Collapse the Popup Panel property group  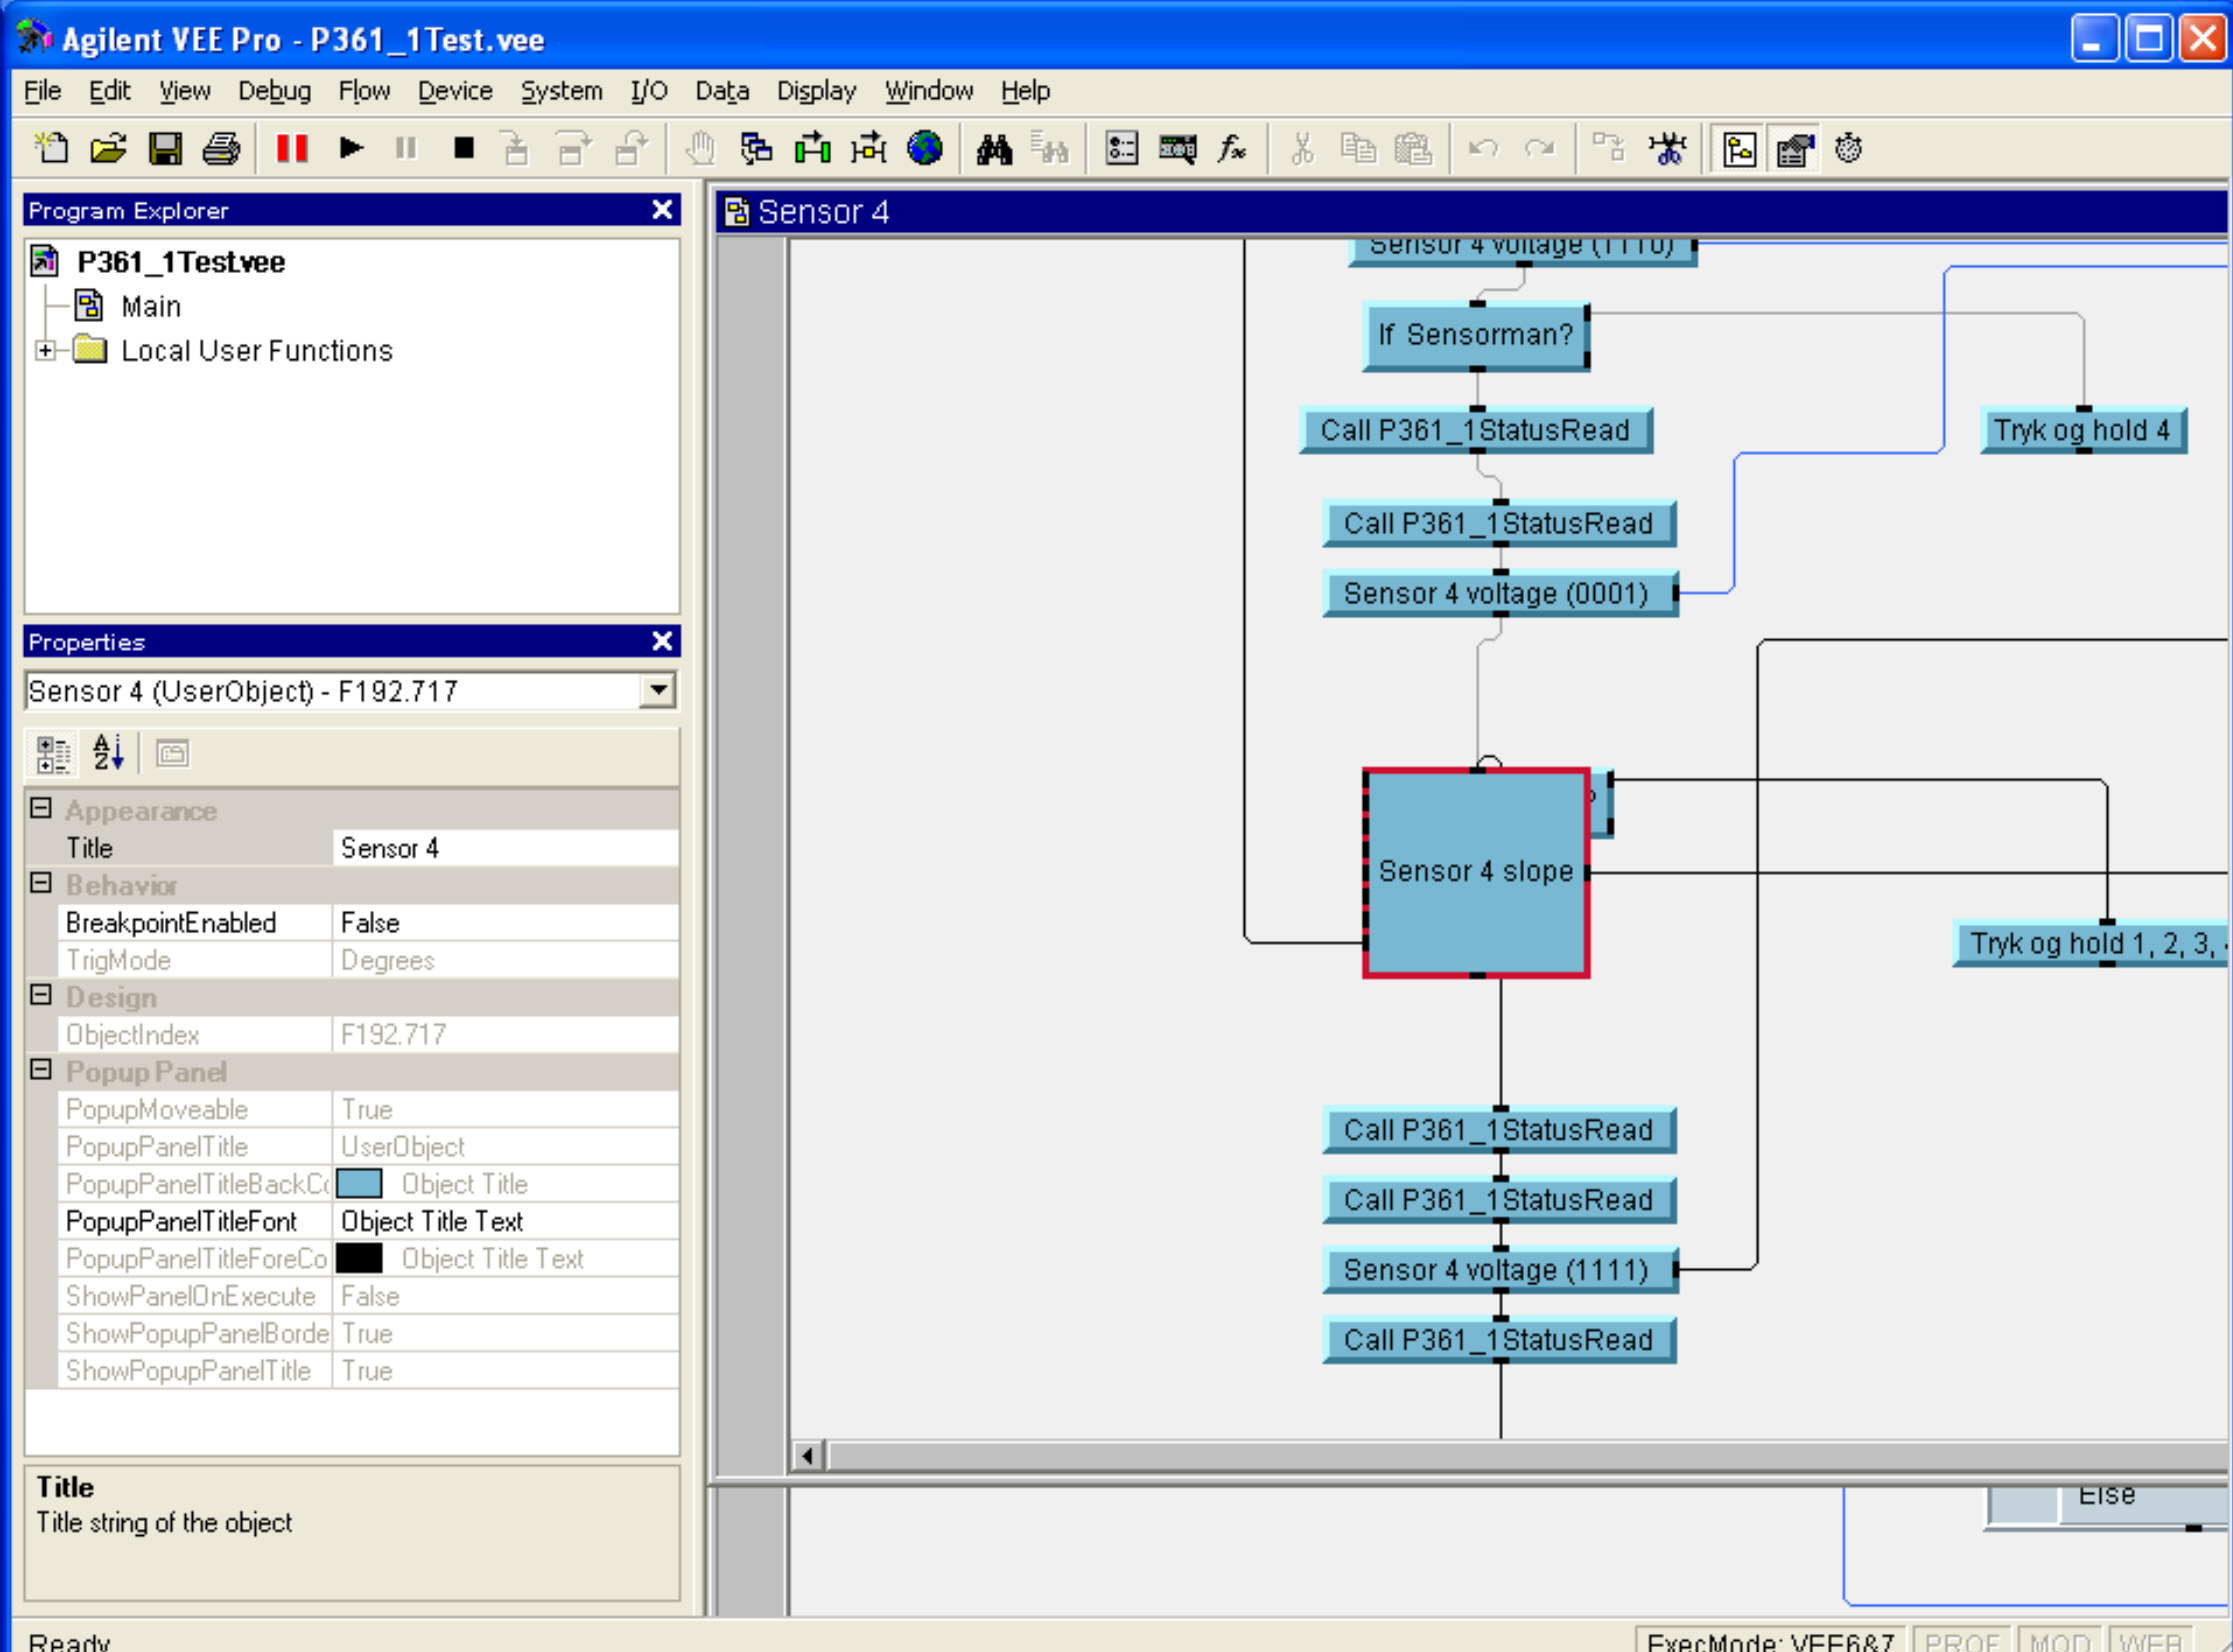click(41, 1070)
